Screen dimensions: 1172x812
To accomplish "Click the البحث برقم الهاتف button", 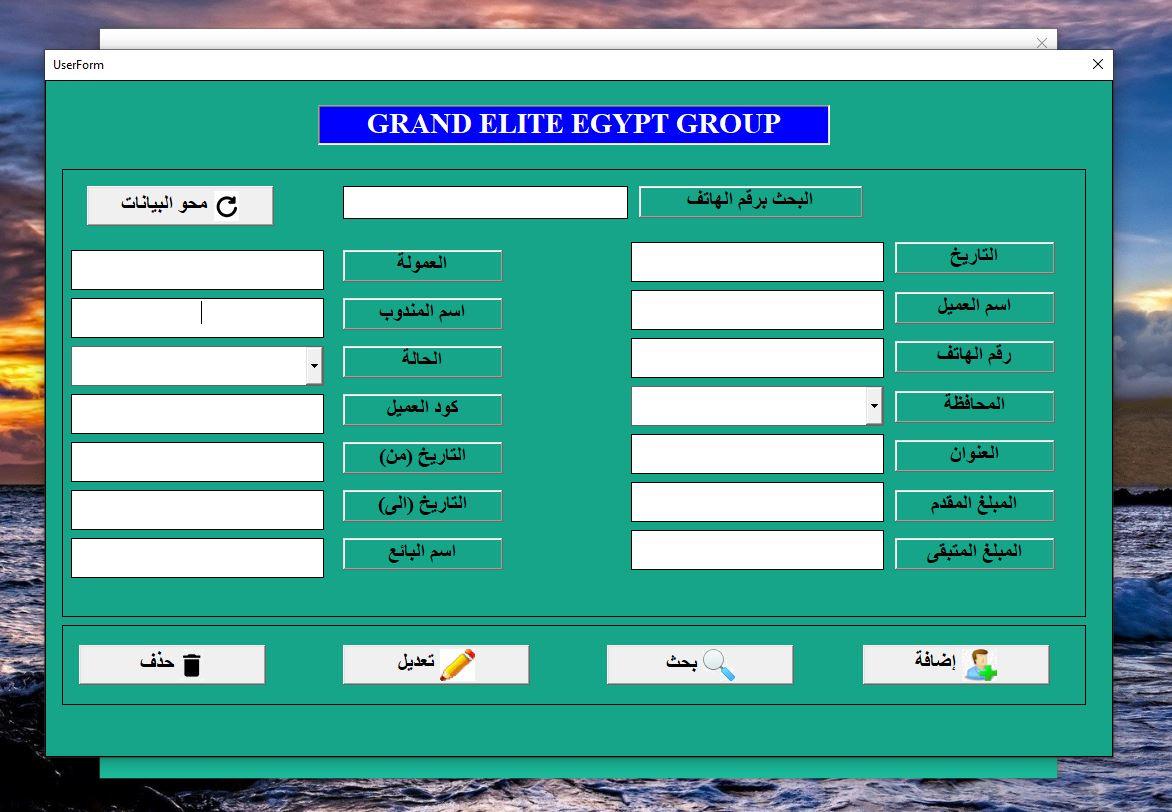I will 750,202.
